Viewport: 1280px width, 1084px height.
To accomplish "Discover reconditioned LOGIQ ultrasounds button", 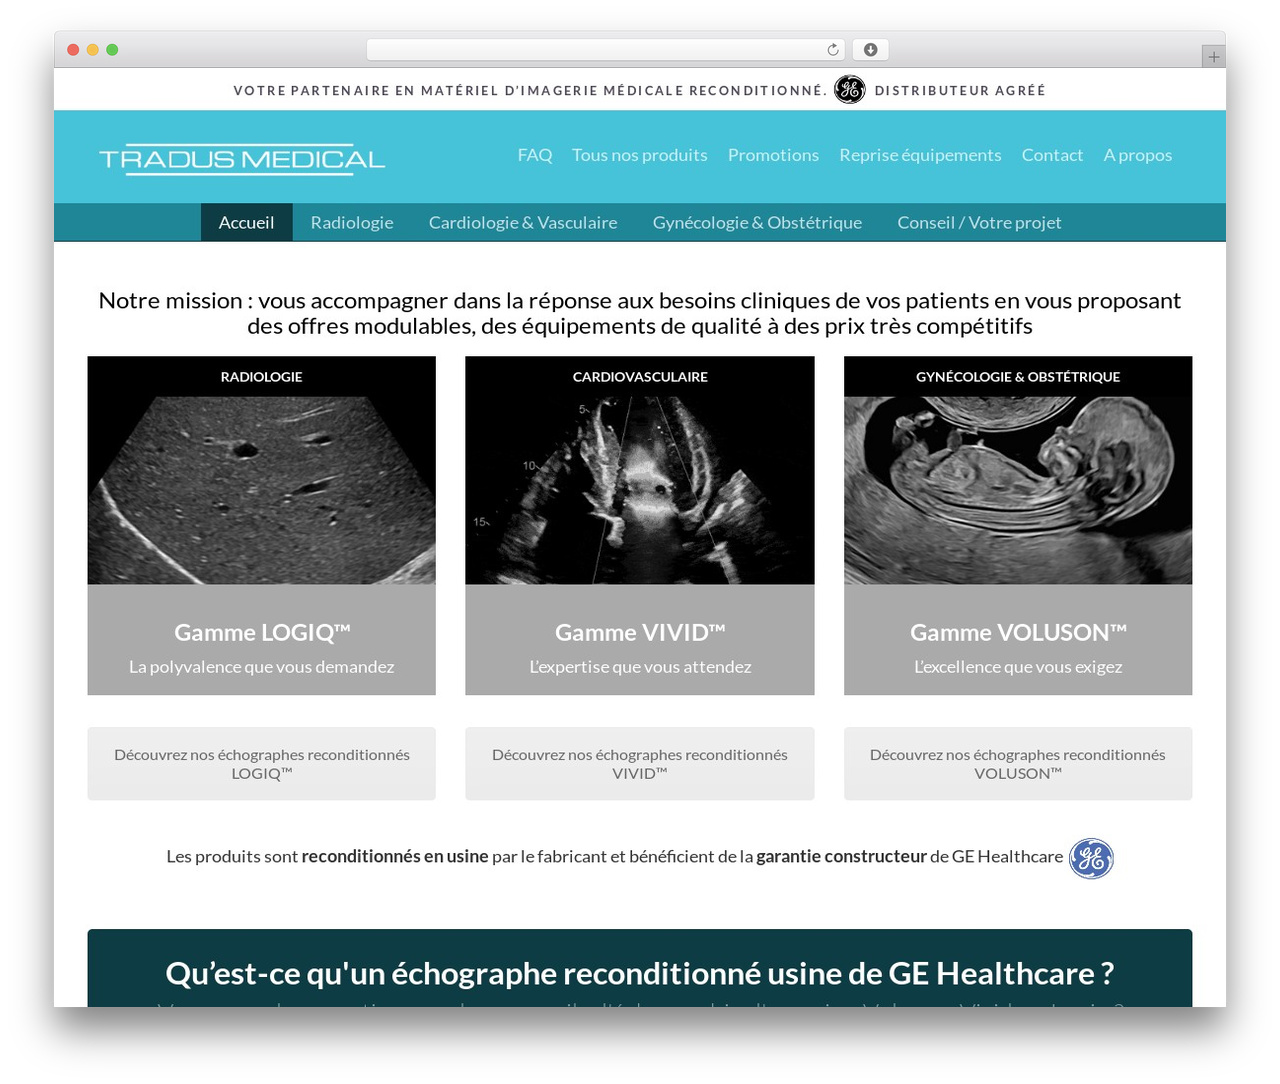I will coord(262,764).
